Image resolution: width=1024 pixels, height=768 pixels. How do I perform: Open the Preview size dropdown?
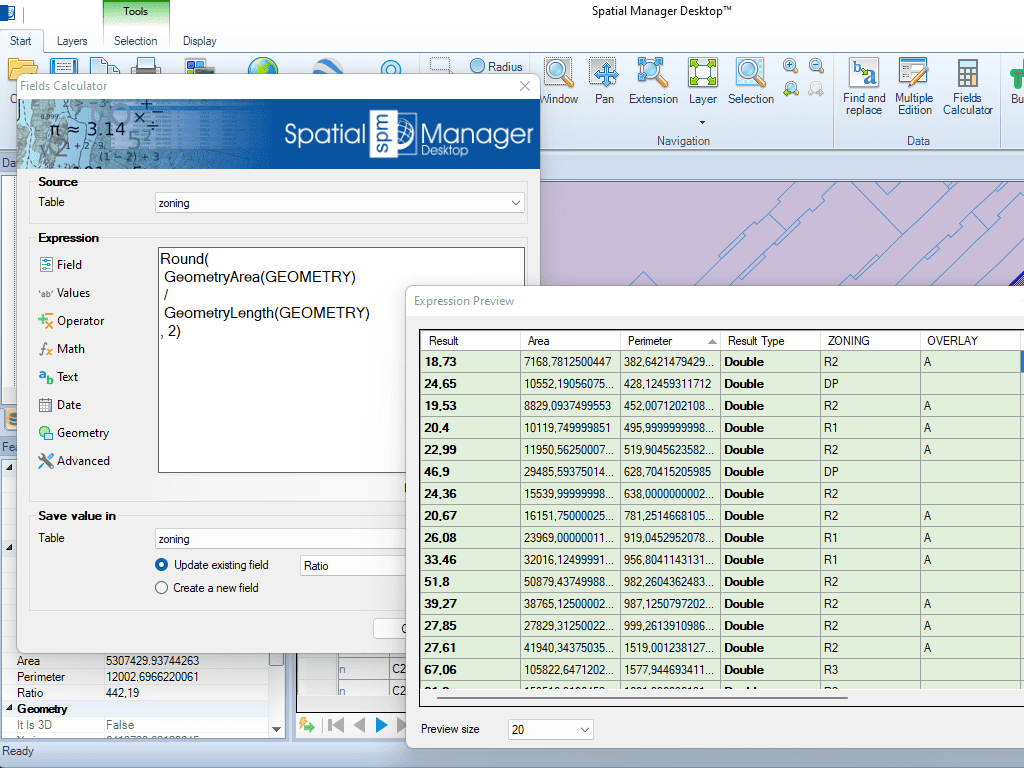pyautogui.click(x=551, y=729)
